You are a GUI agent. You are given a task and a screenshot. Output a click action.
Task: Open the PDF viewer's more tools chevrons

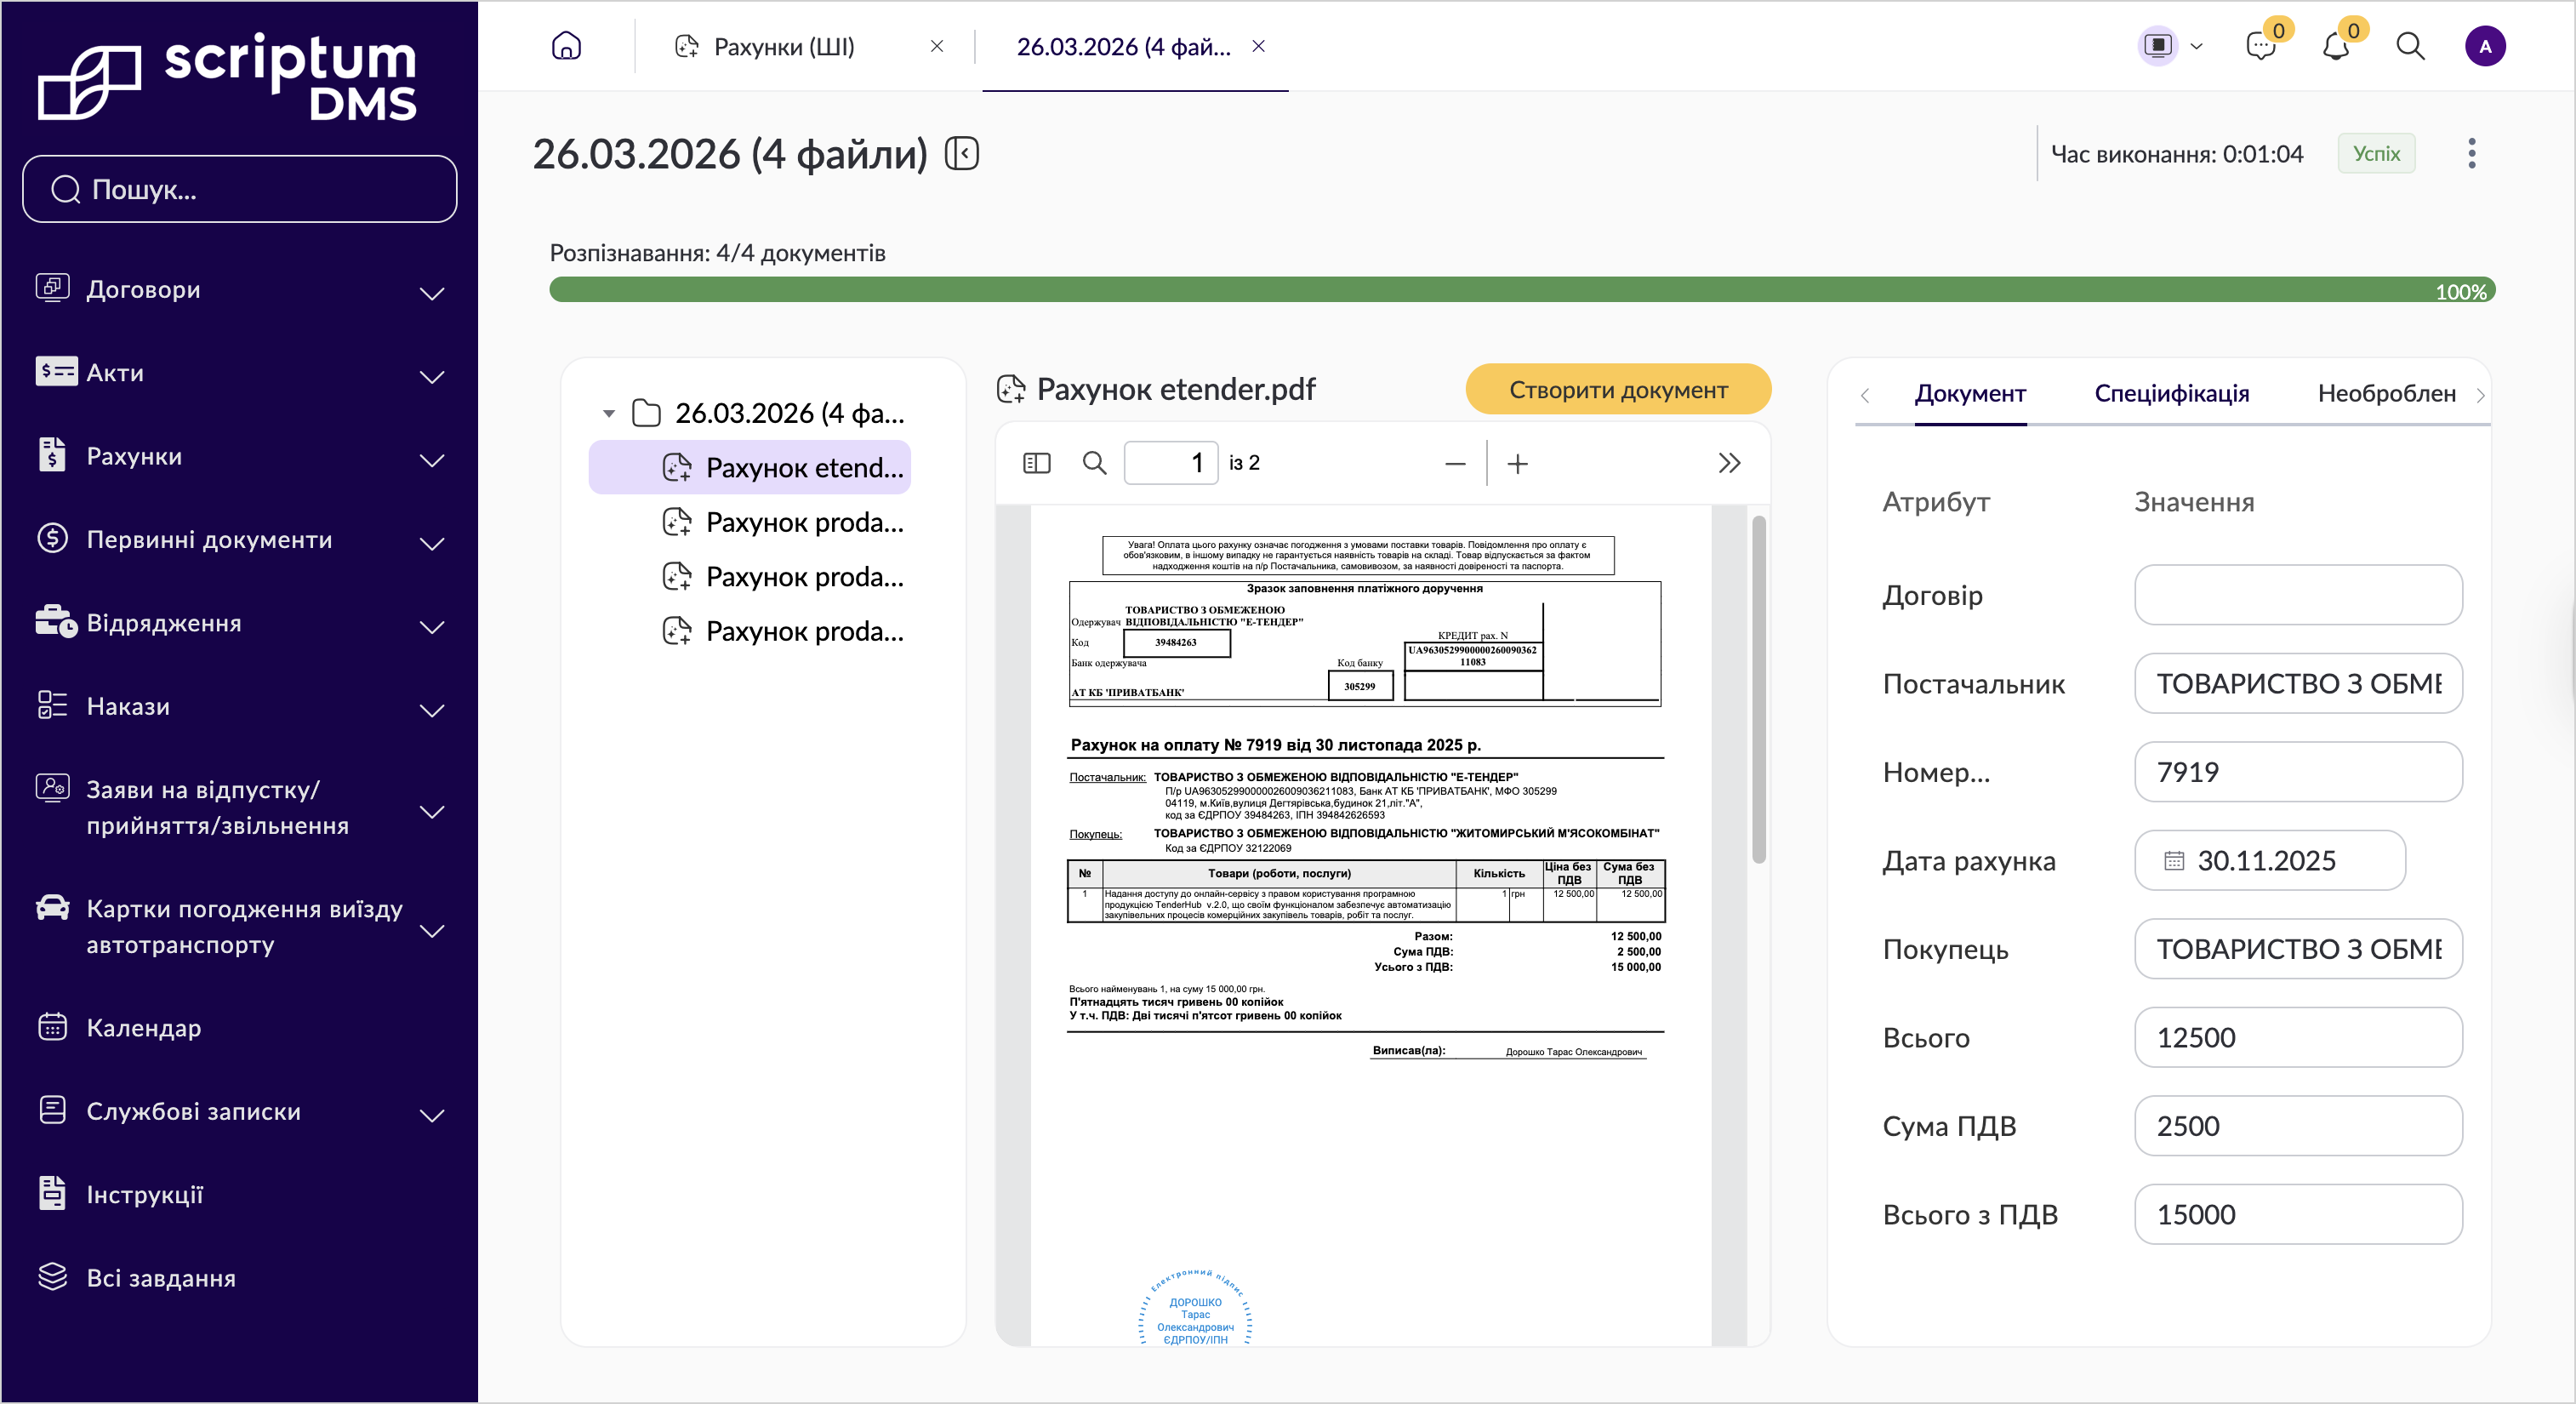click(x=1729, y=463)
